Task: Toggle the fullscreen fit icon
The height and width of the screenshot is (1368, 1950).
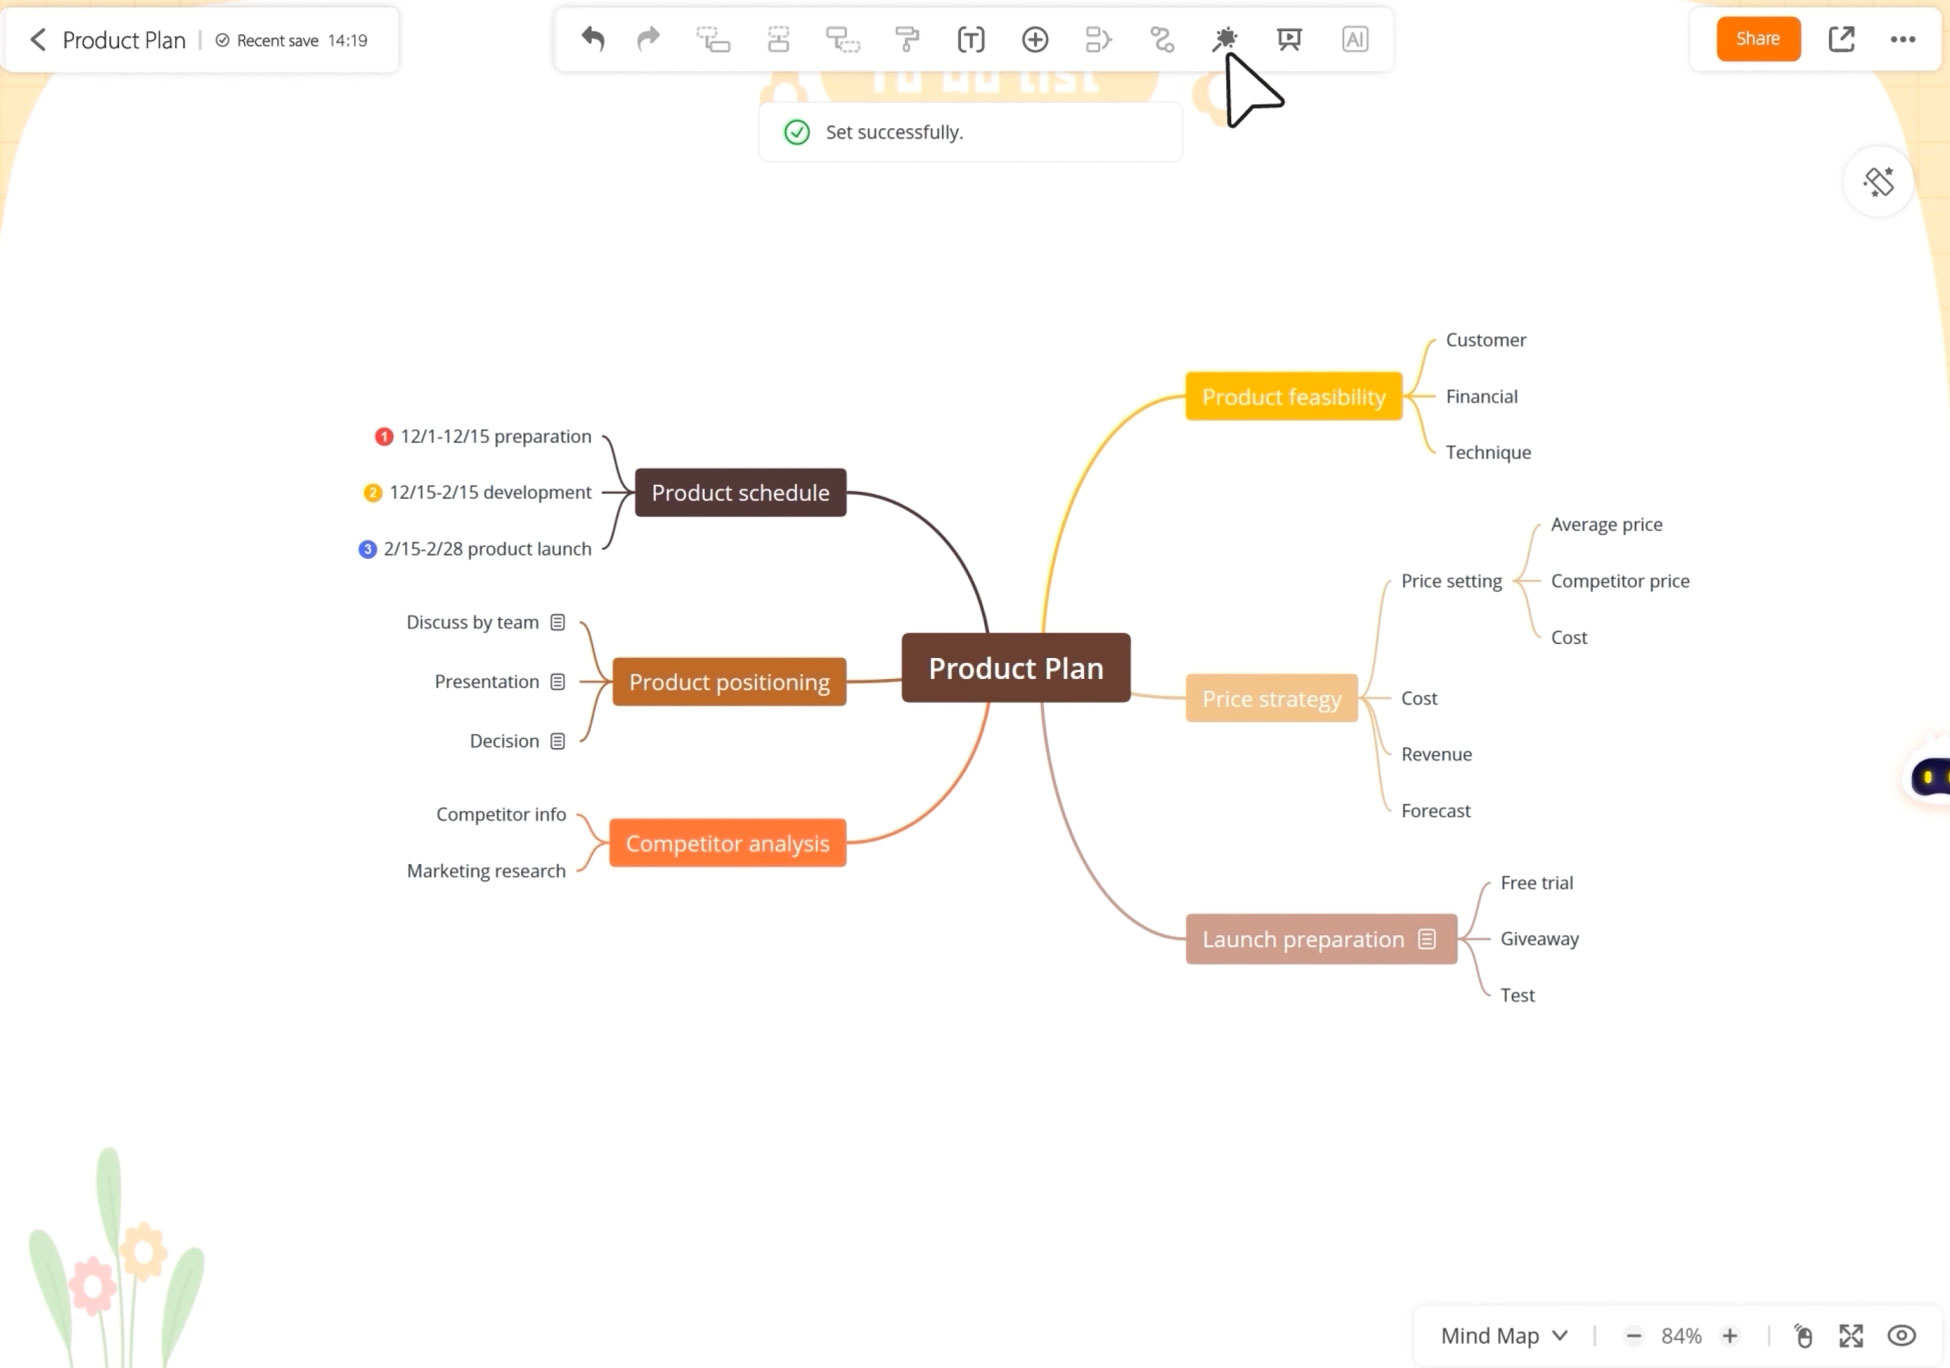Action: coord(1851,1336)
